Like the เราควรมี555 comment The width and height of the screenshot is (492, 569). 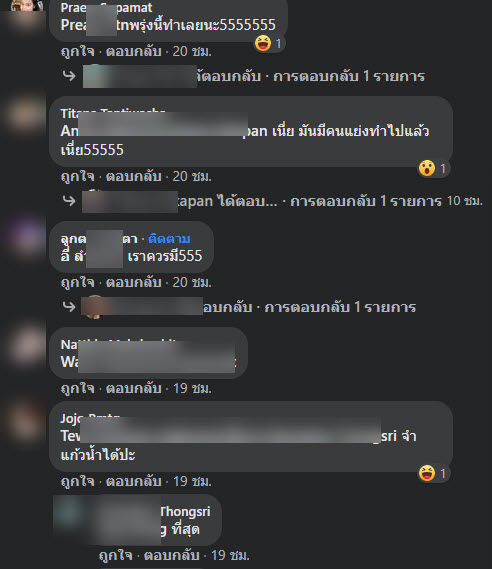click(77, 282)
